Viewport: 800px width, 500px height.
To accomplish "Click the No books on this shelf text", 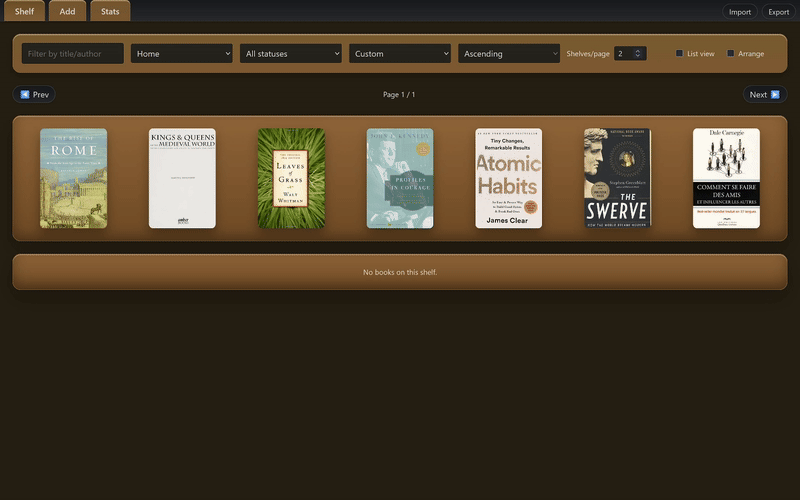I will click(400, 272).
